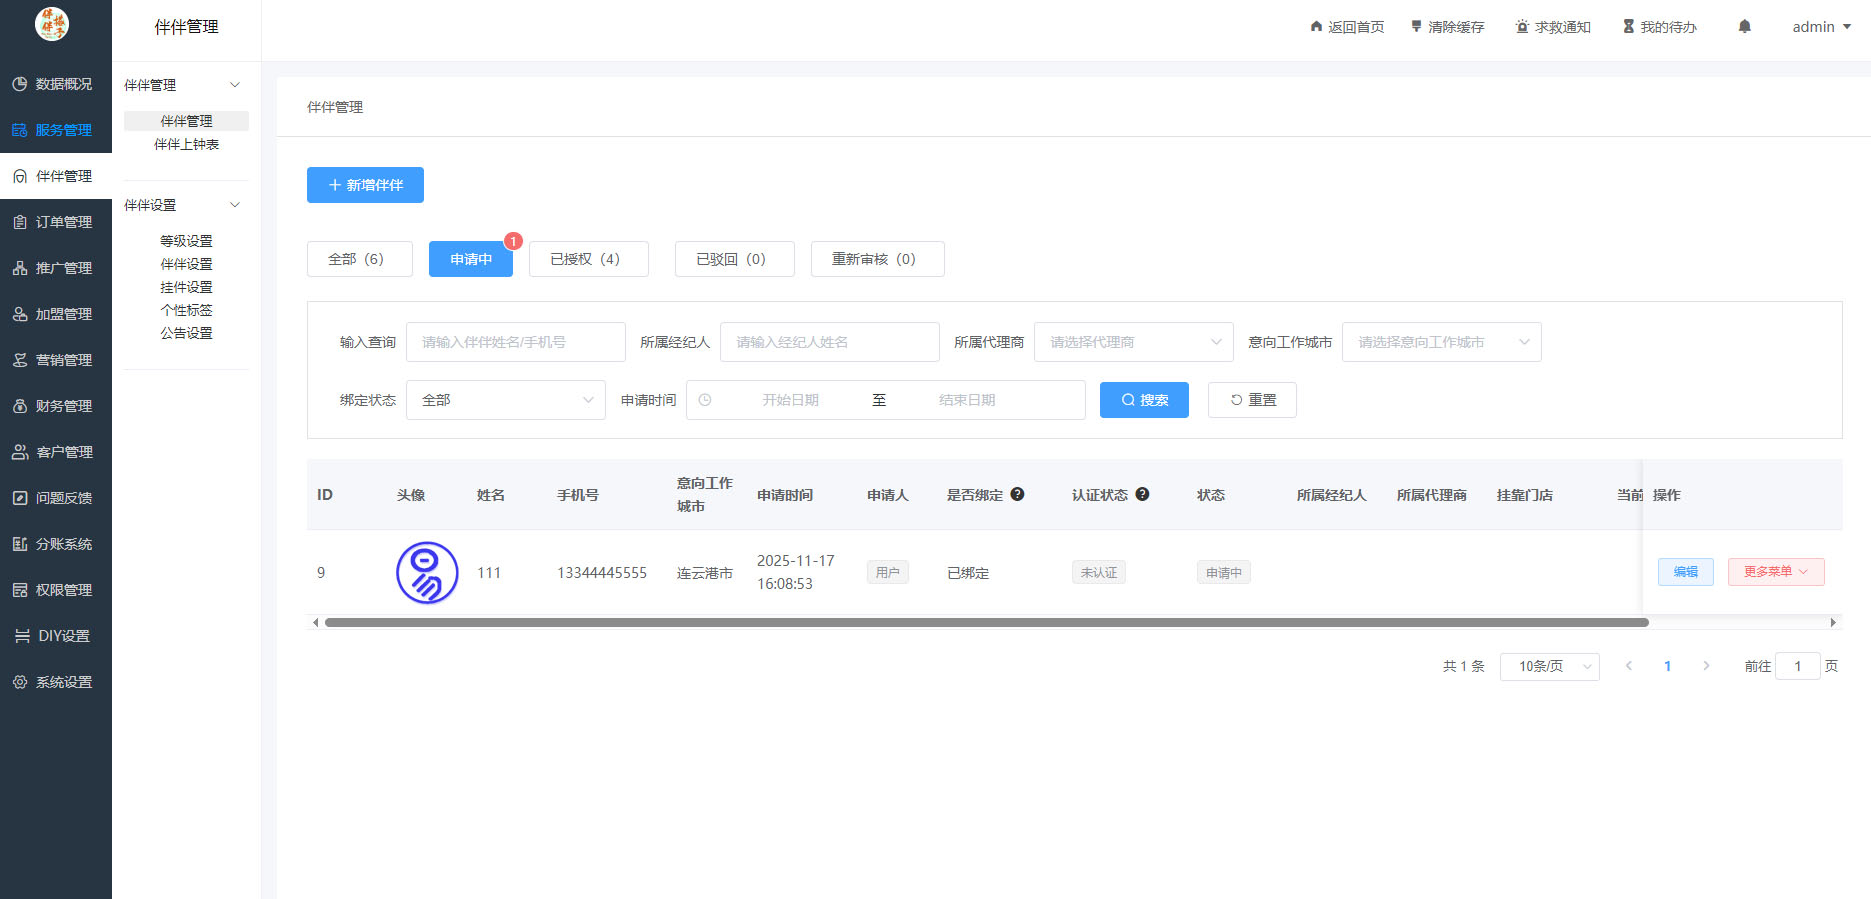Expand the 意向工作城市 dropdown
Image resolution: width=1871 pixels, height=899 pixels.
pos(1441,342)
